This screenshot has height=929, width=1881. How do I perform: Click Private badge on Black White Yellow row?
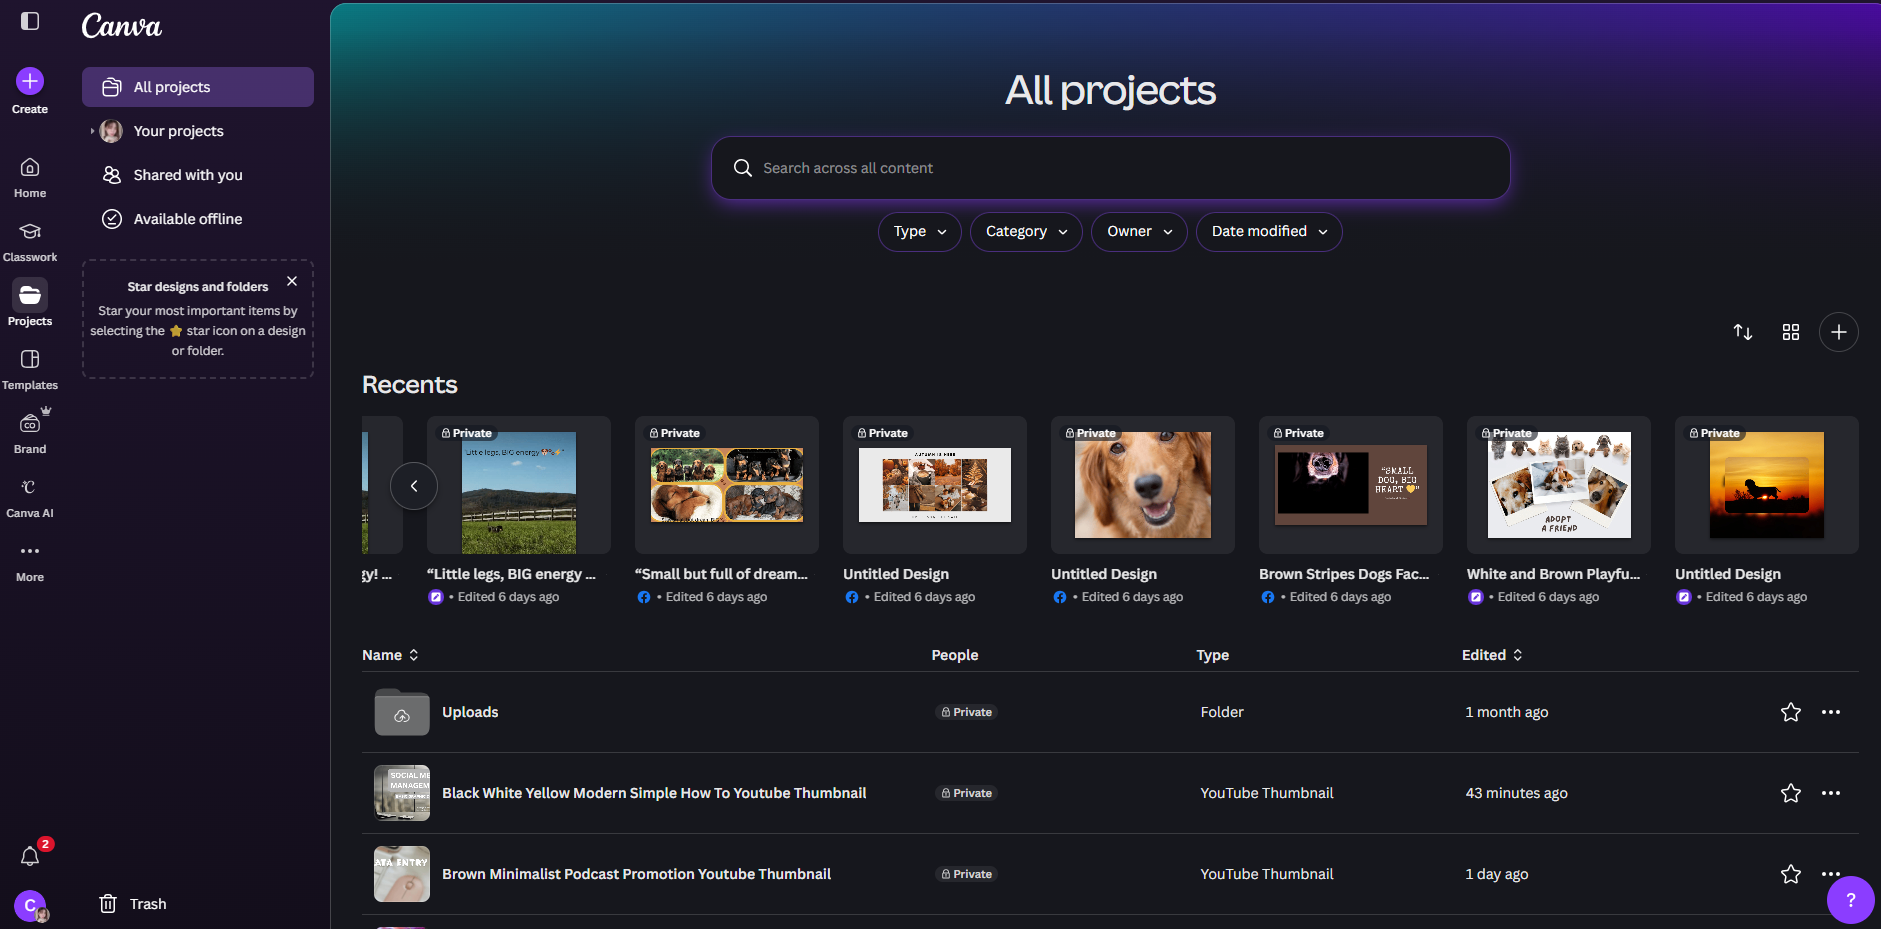pos(967,793)
